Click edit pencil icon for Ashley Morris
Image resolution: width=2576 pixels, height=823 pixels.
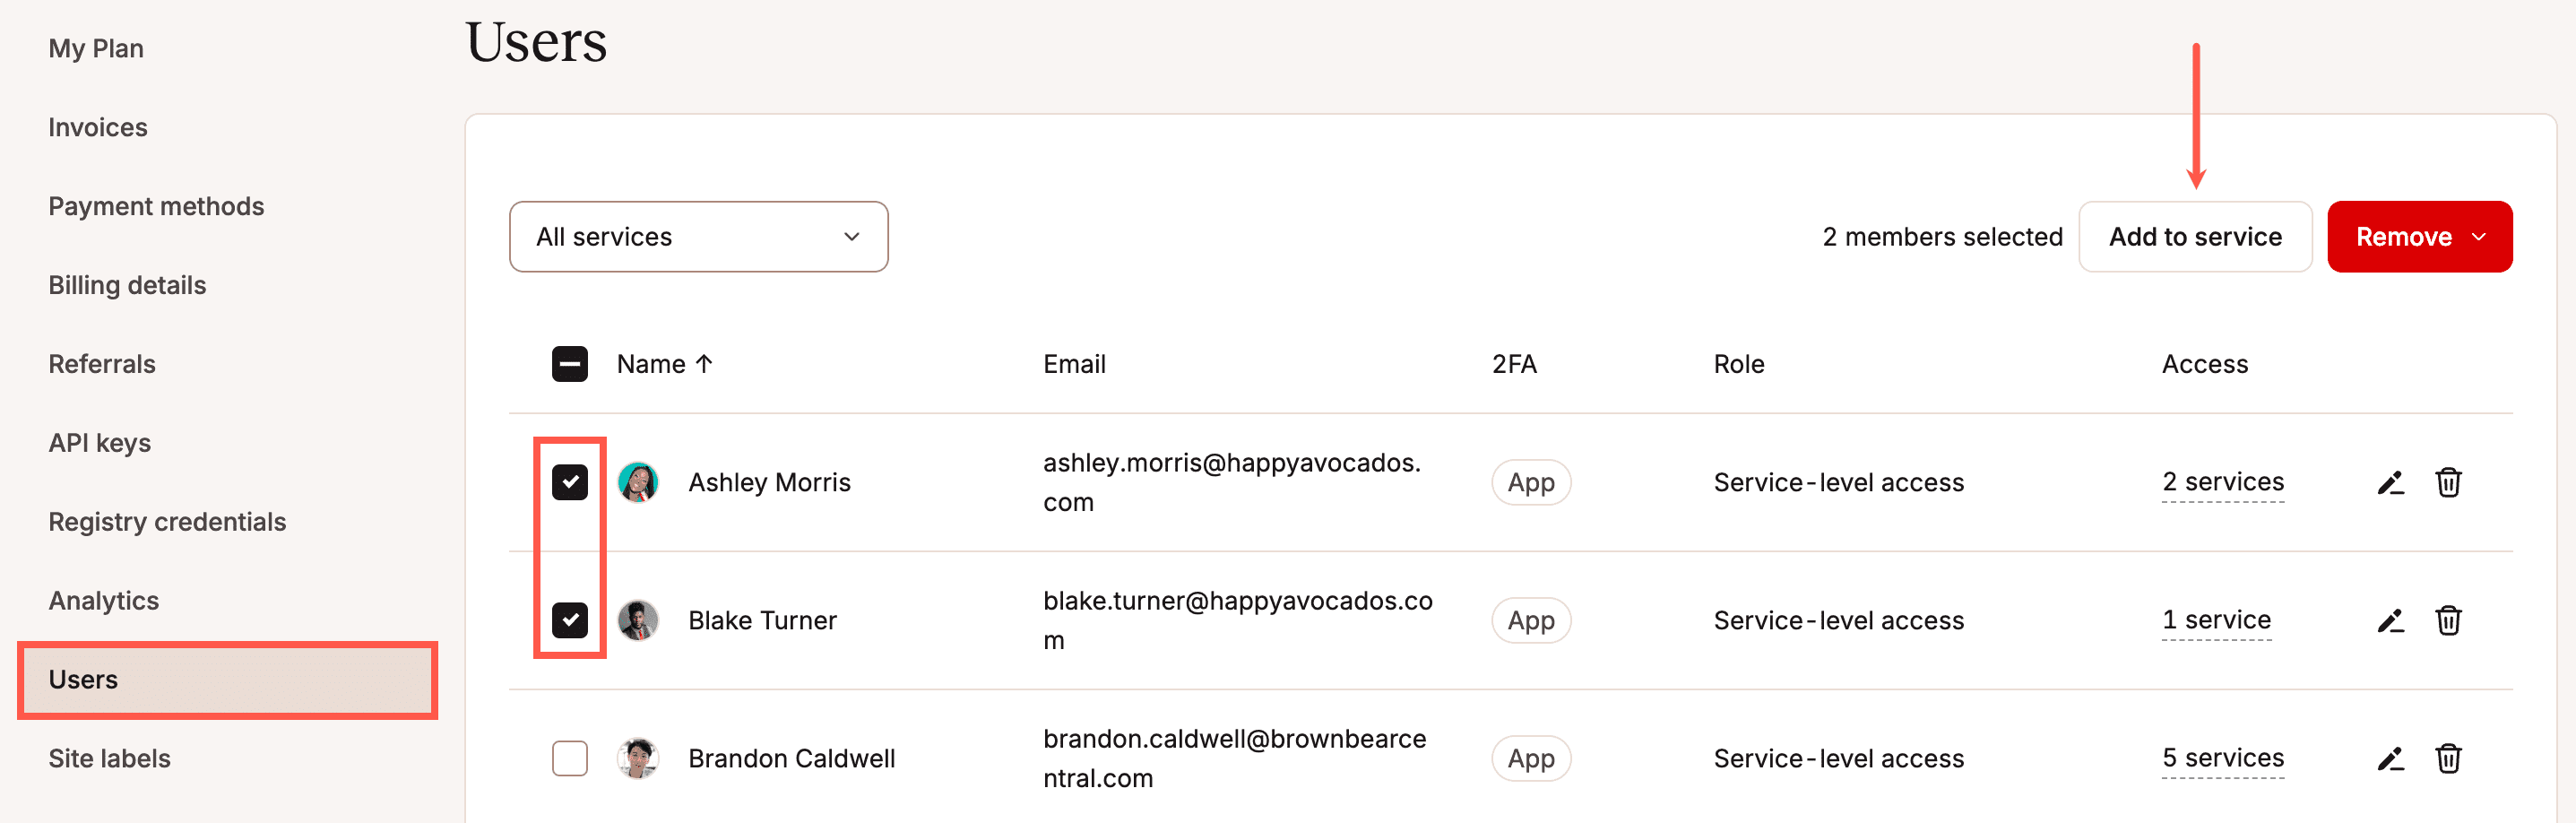pos(2390,483)
